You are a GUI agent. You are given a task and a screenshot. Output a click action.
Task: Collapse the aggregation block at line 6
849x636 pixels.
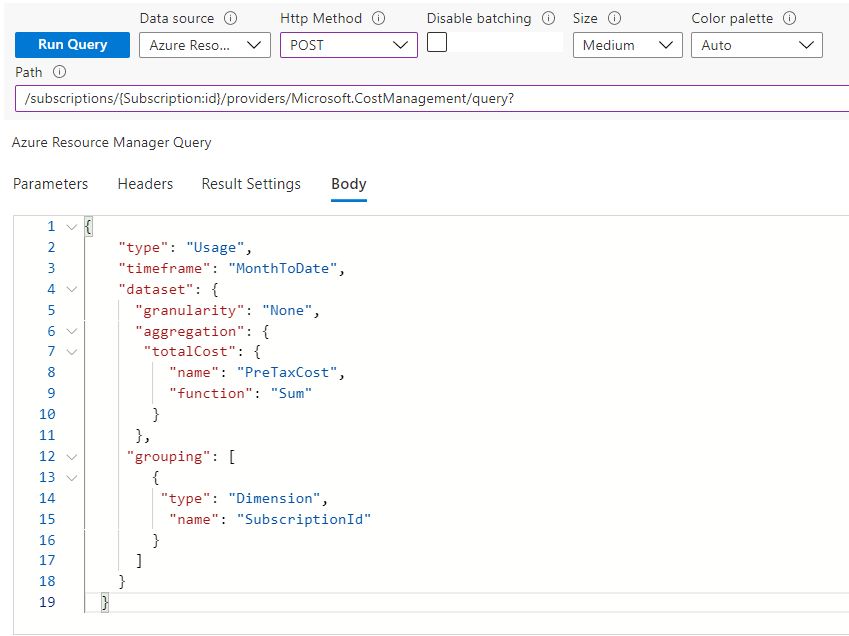point(71,331)
